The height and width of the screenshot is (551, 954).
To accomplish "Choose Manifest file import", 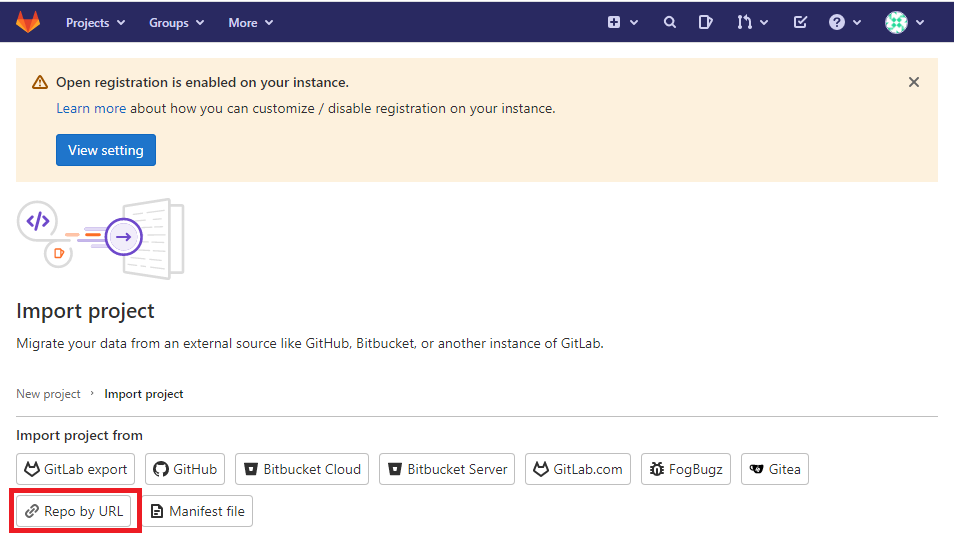I will (x=197, y=511).
